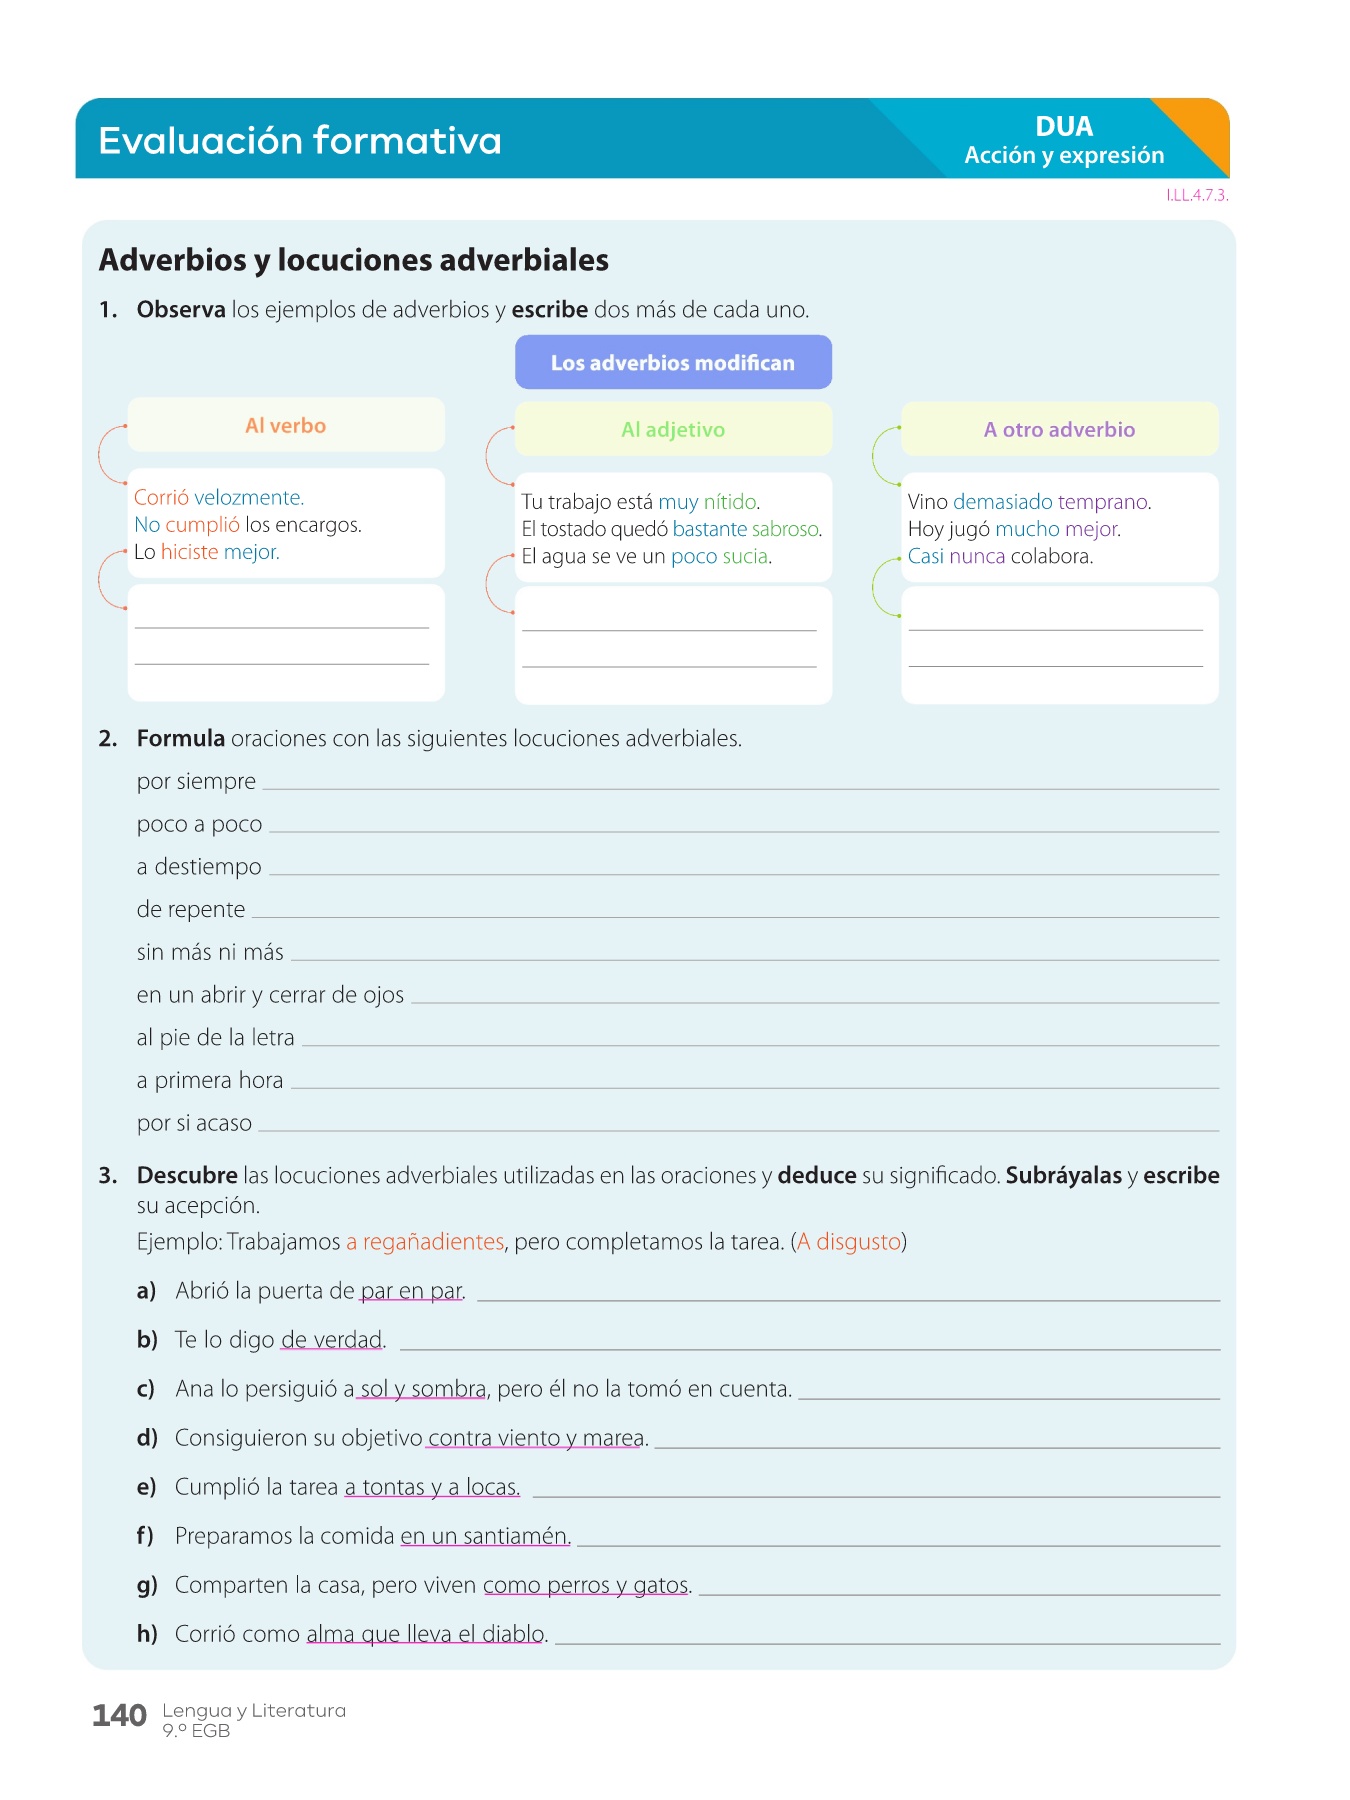Viewport: 1350px width, 1800px height.
Task: Select the A otro adverbio category label
Action: [1059, 429]
